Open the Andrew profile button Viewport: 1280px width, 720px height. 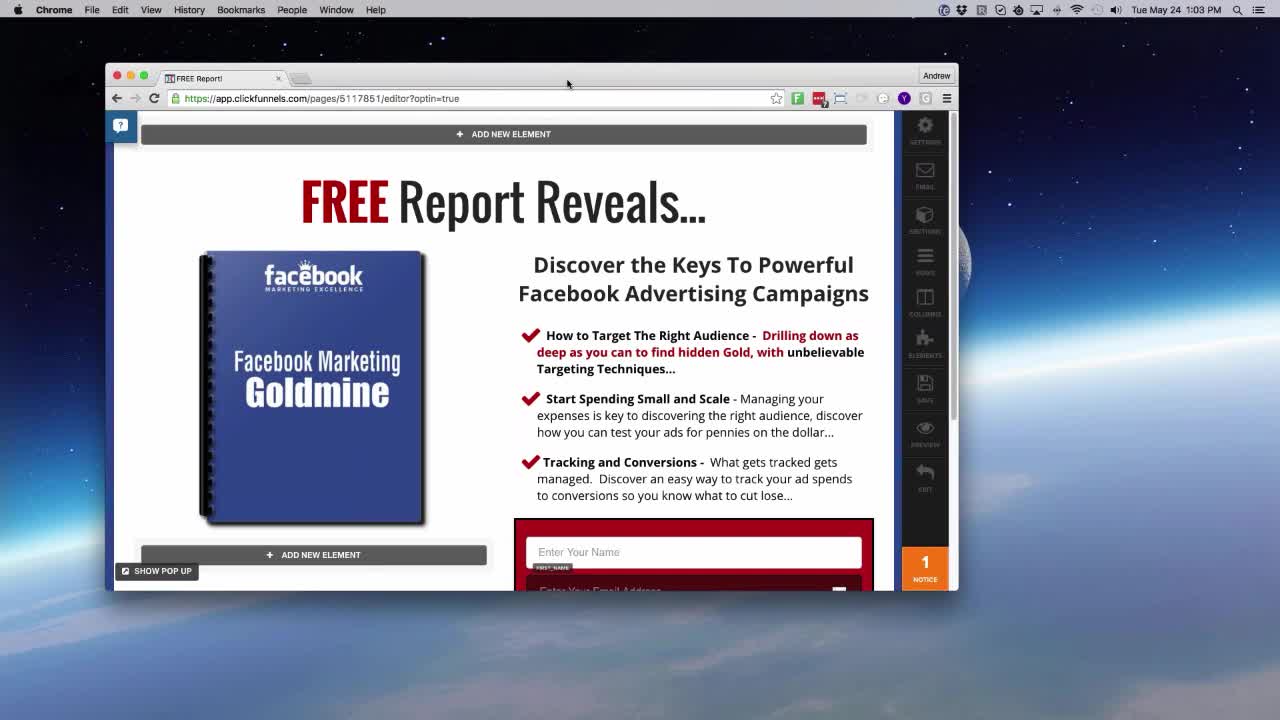(x=936, y=76)
